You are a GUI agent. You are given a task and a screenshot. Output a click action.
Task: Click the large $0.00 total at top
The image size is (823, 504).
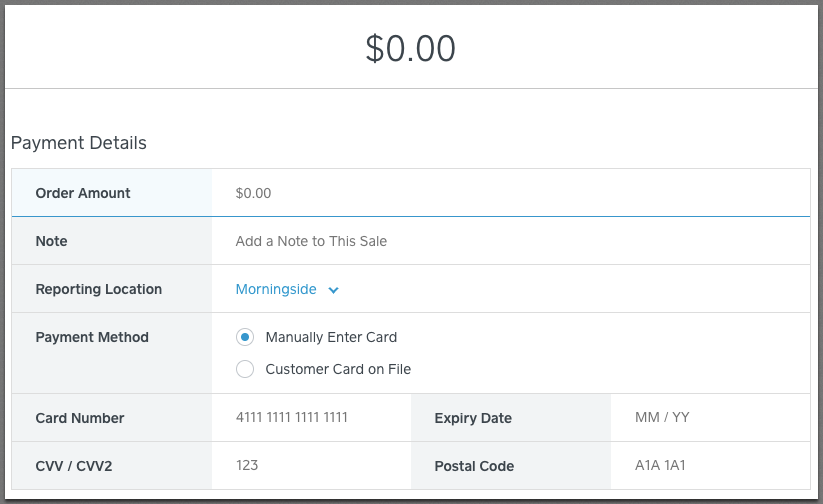410,49
